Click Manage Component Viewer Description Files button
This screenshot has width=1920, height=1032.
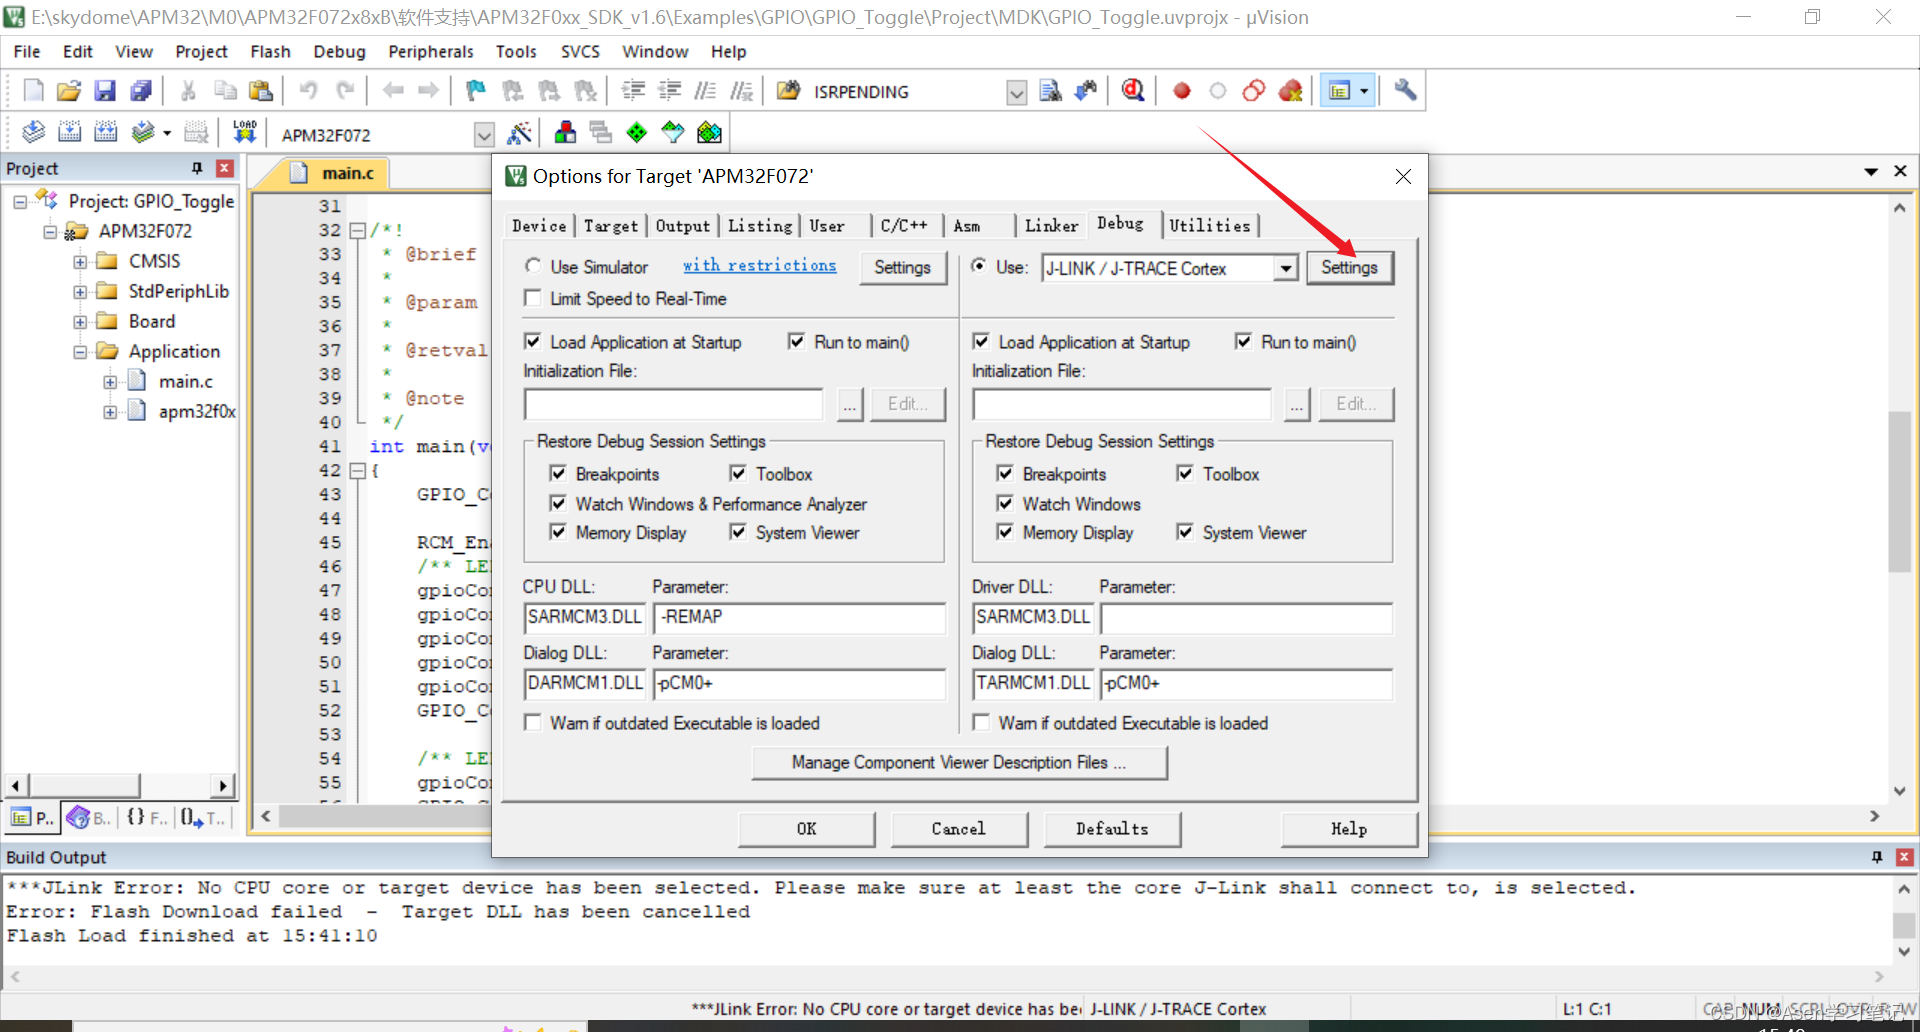point(959,762)
